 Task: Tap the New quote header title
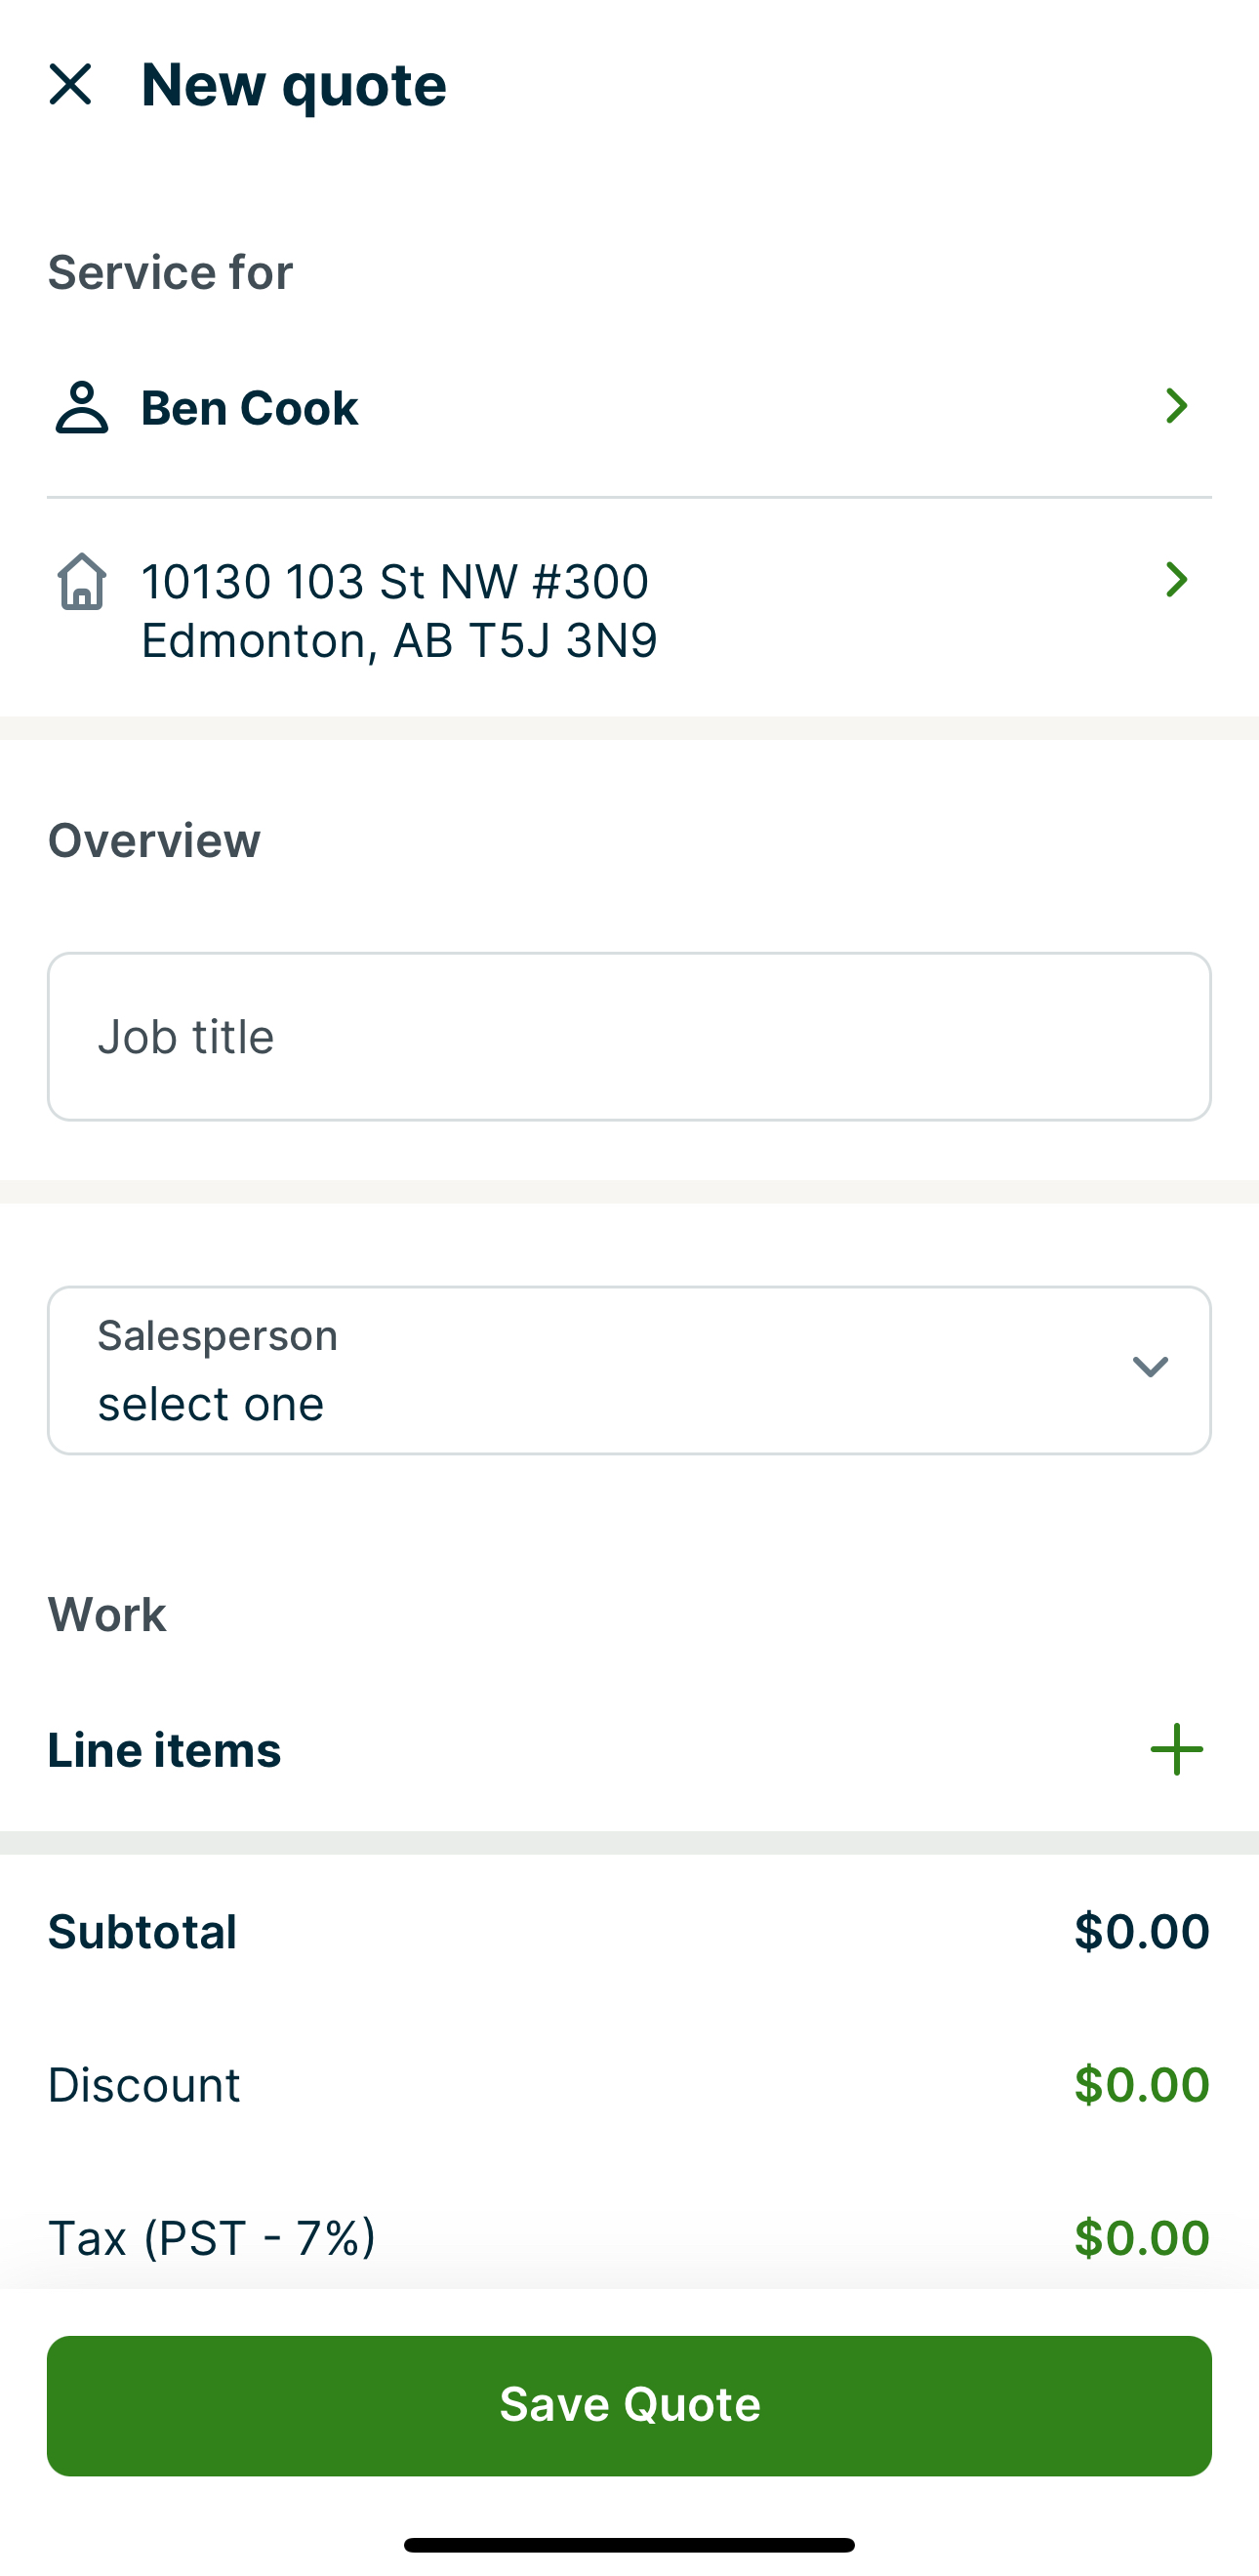(294, 84)
